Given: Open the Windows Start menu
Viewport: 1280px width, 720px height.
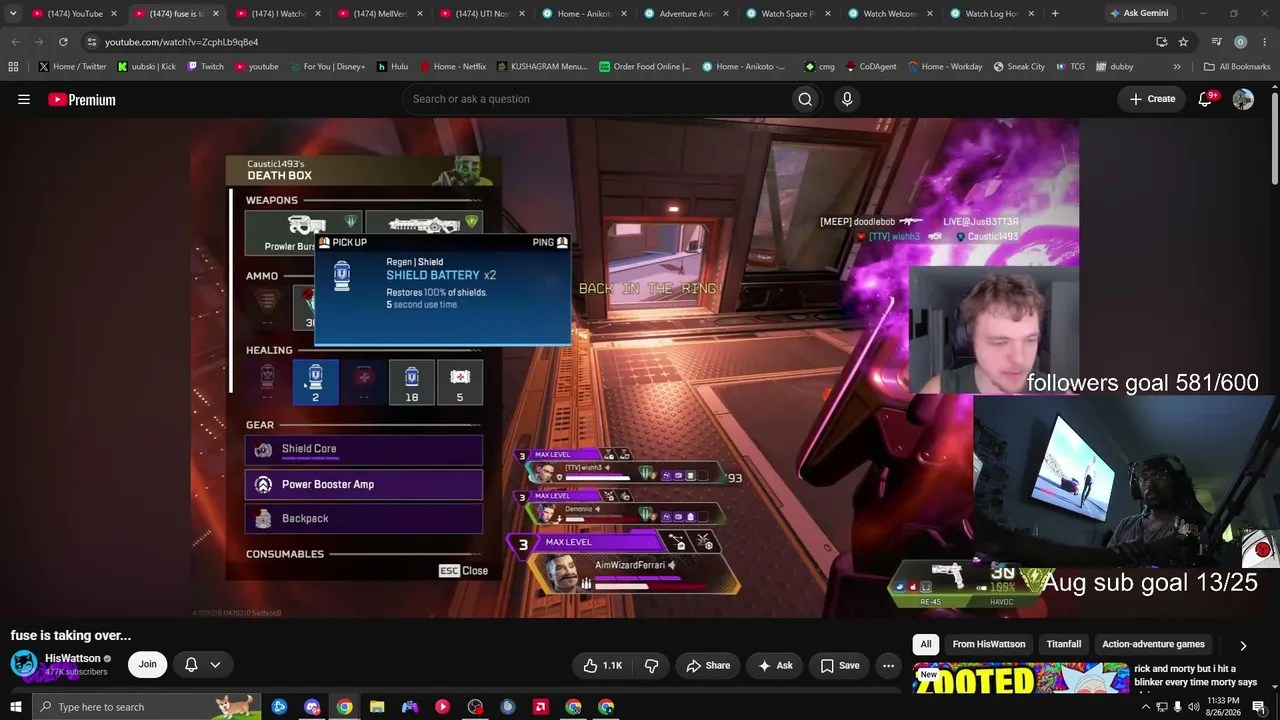Looking at the screenshot, I should (15, 707).
